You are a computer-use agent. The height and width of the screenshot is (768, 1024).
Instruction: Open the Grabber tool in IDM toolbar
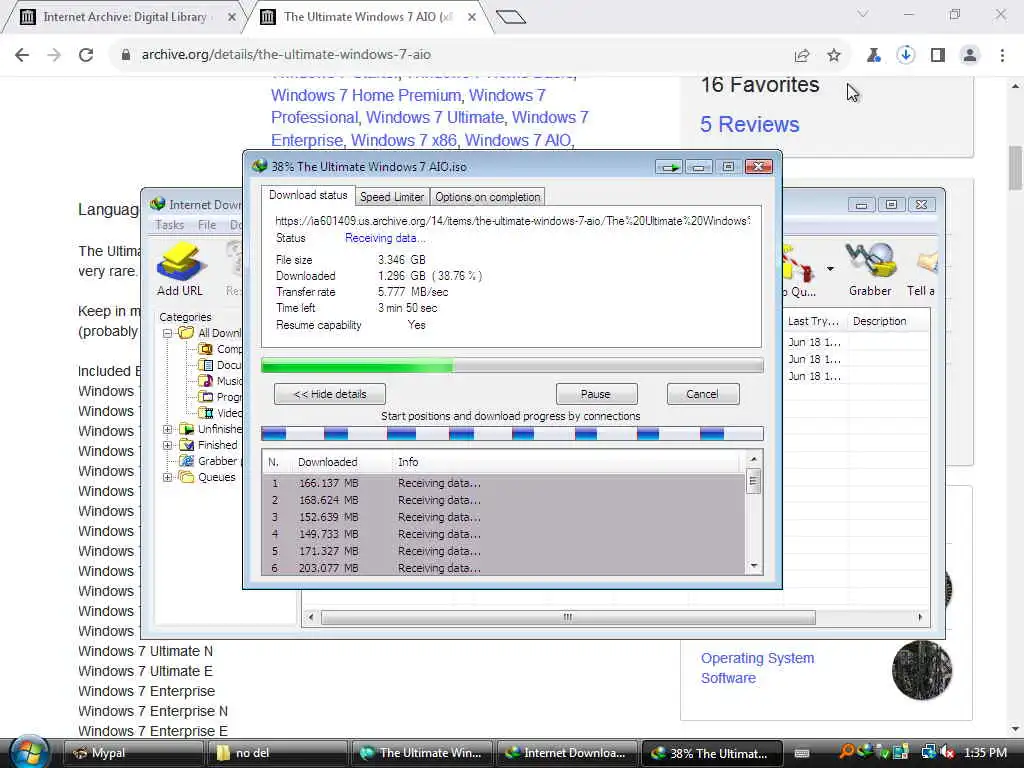870,268
